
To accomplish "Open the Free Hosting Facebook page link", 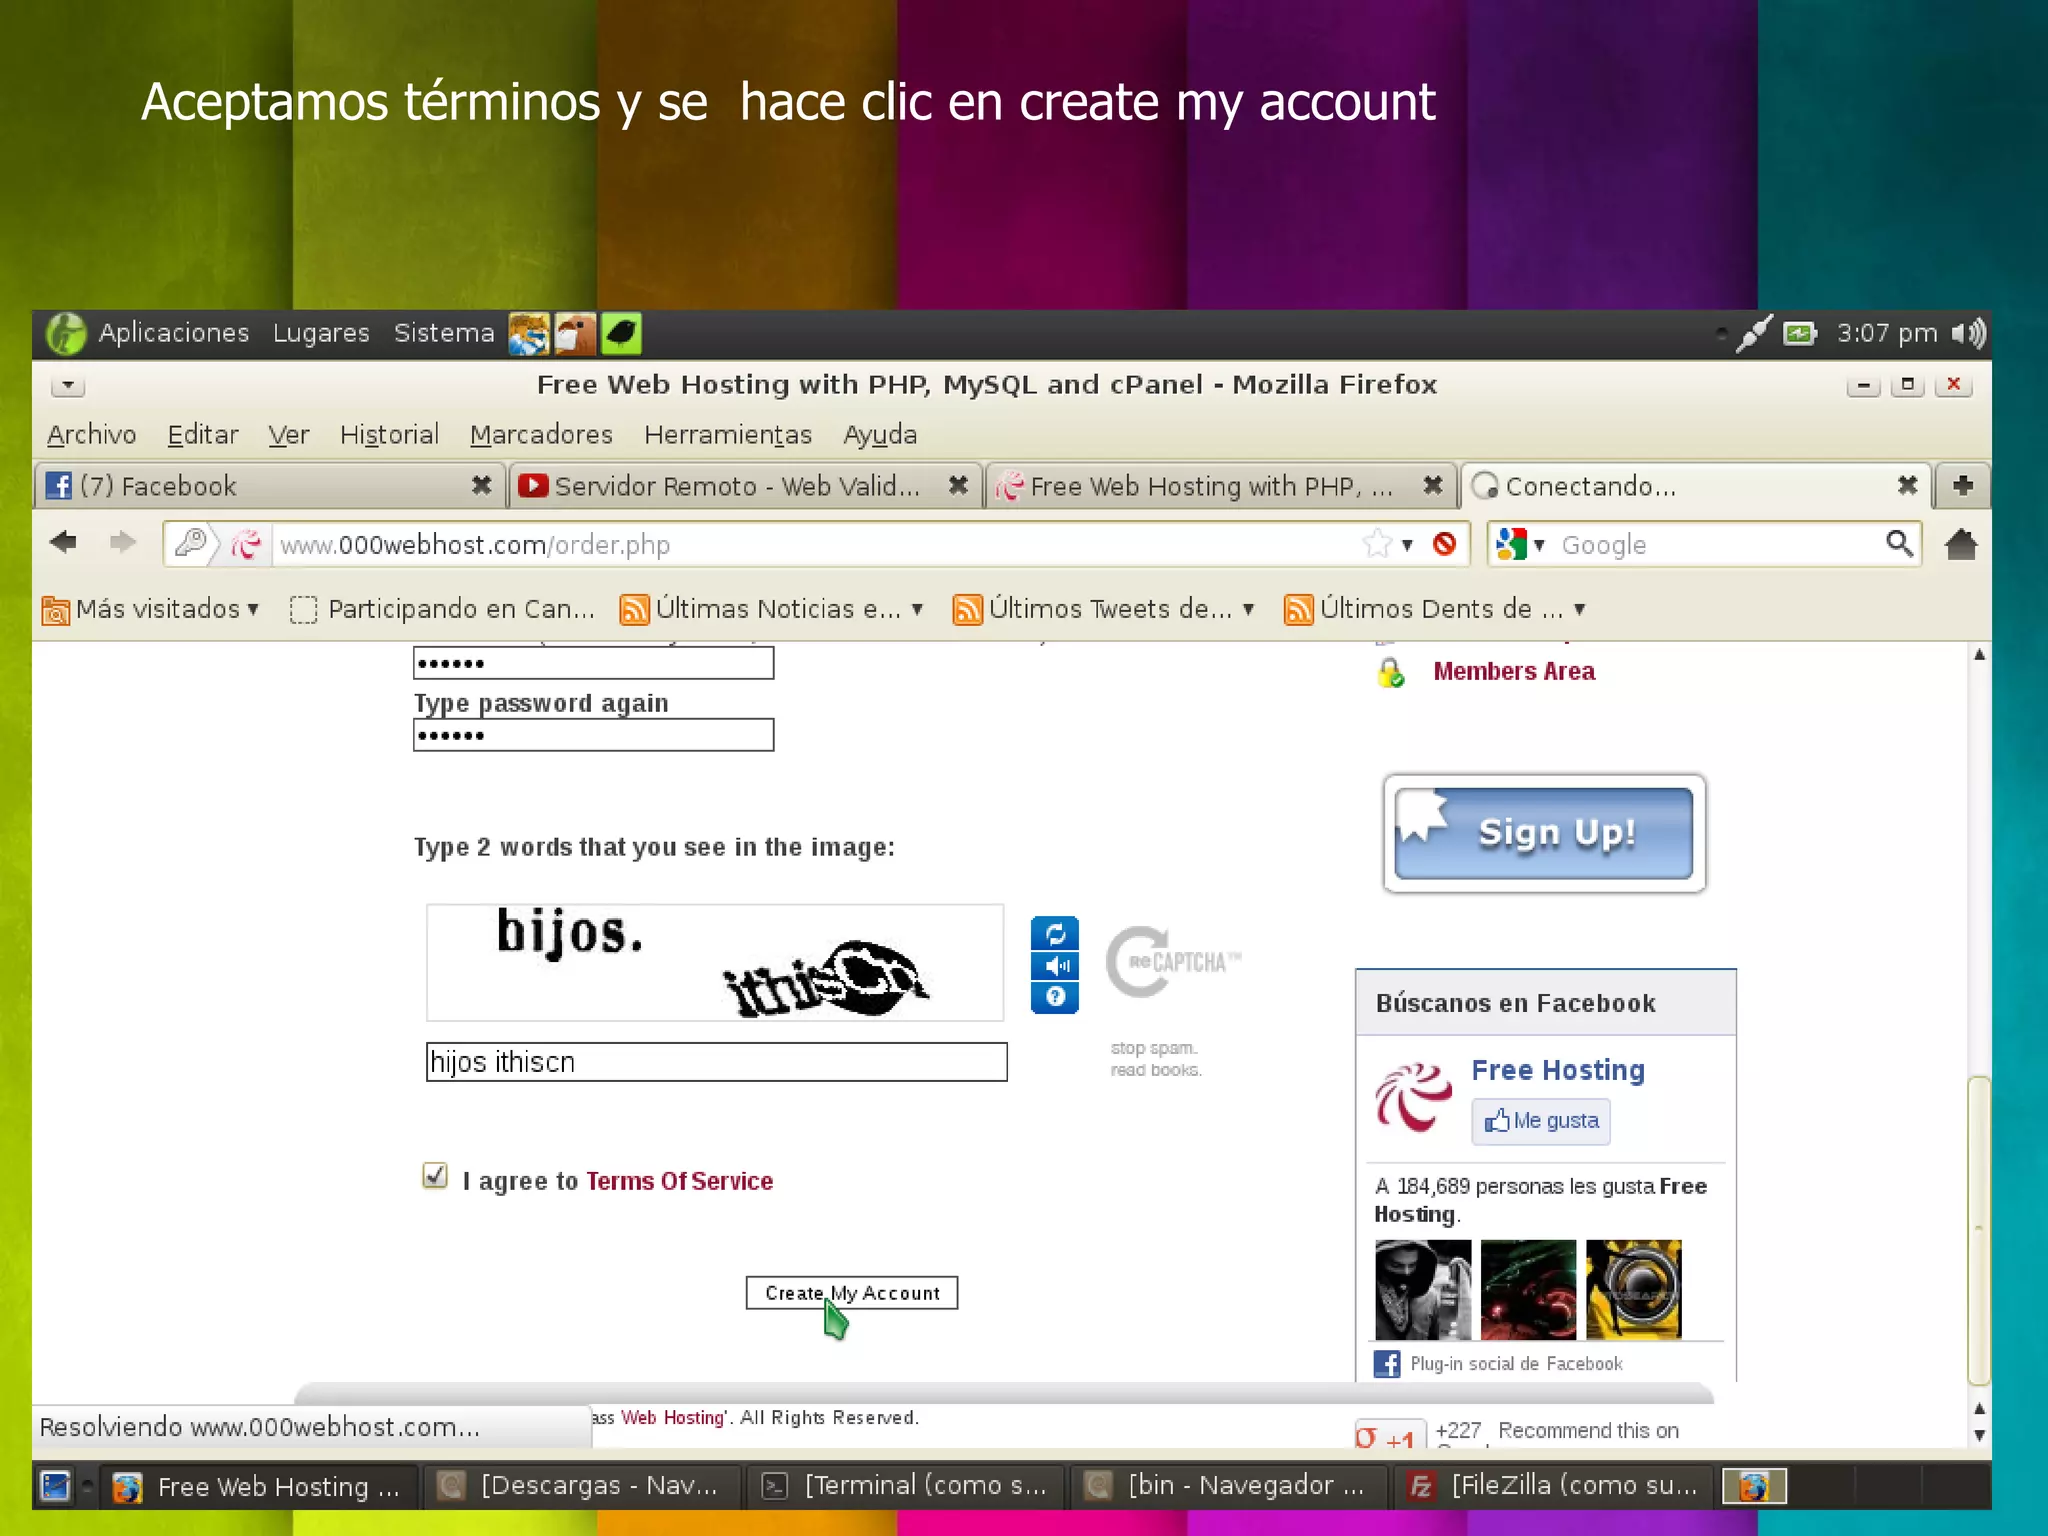I will (1557, 1070).
